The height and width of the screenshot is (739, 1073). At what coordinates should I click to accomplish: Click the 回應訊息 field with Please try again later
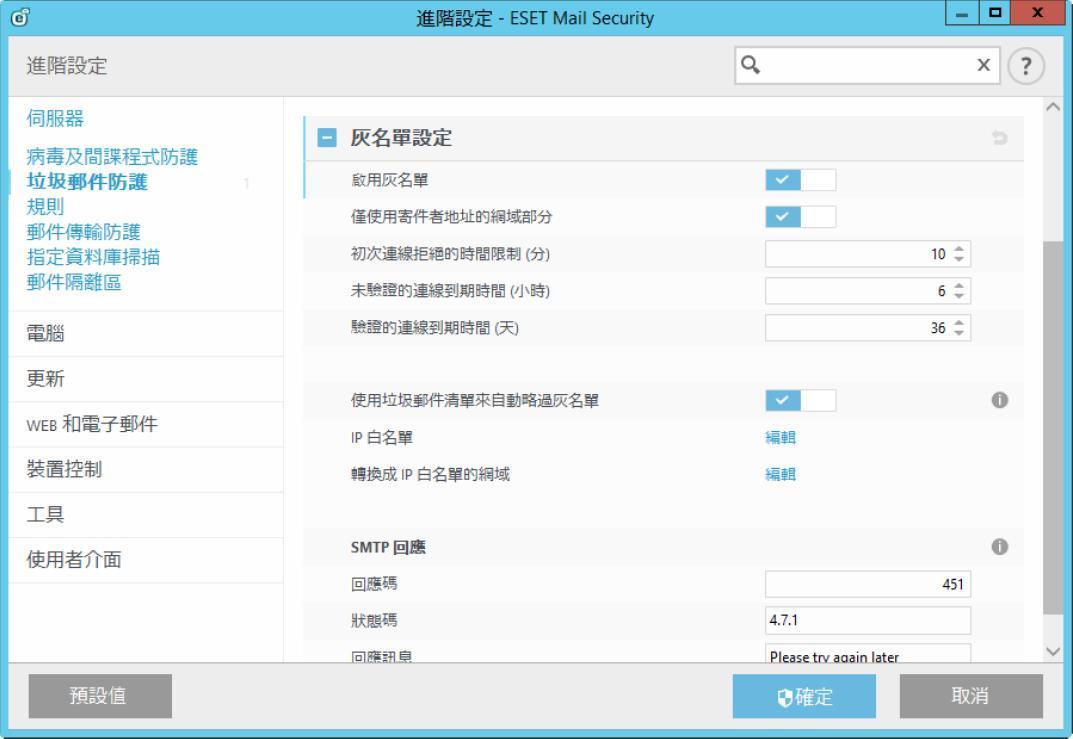click(x=868, y=653)
